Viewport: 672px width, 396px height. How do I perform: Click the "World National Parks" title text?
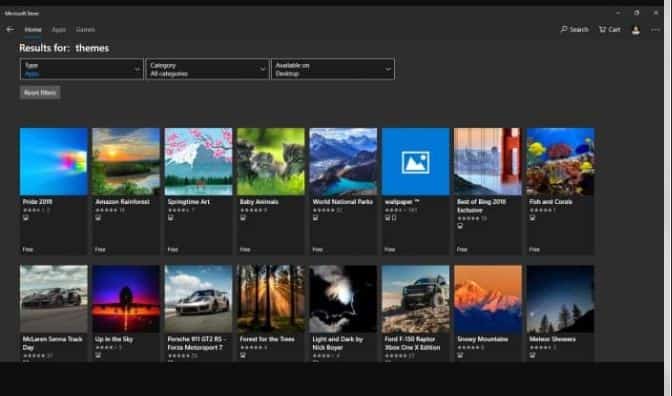point(343,202)
